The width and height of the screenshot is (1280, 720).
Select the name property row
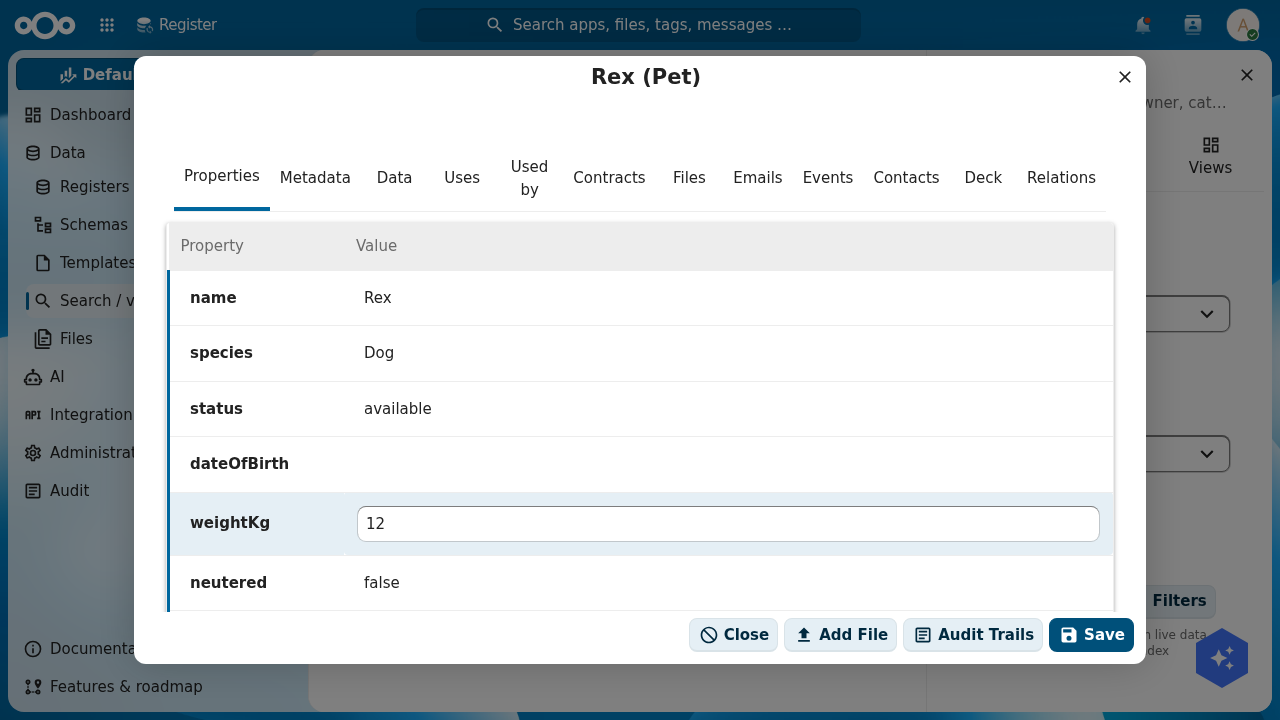tap(640, 298)
